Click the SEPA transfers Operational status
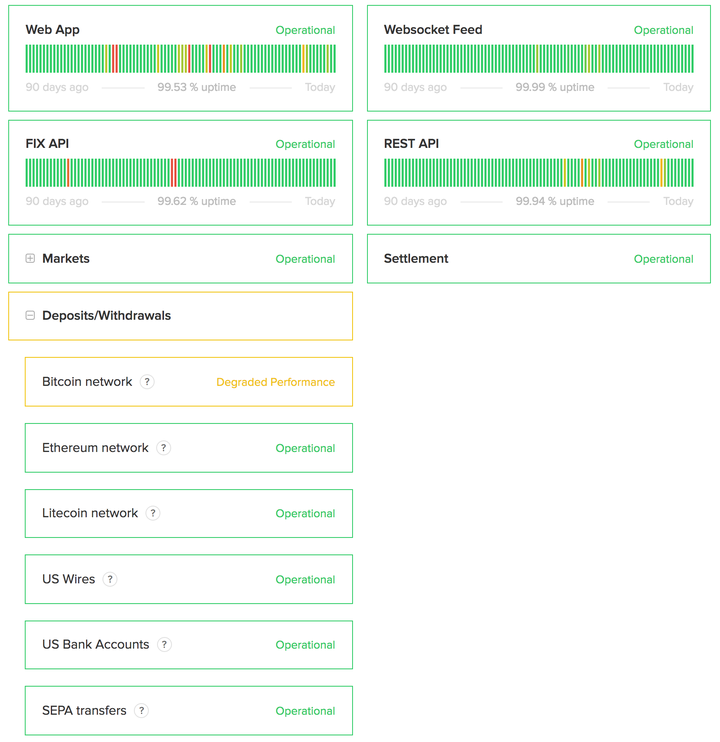This screenshot has width=720, height=742. click(305, 711)
